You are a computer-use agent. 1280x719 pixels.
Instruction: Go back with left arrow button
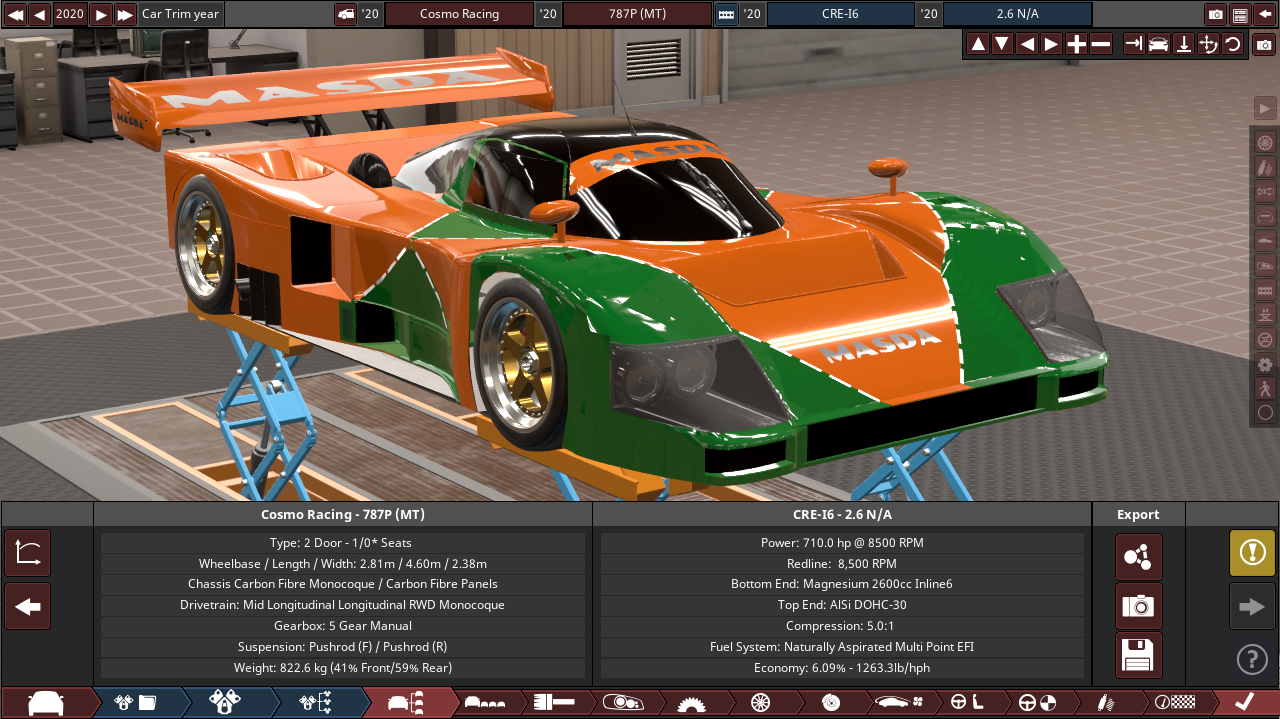(x=28, y=606)
